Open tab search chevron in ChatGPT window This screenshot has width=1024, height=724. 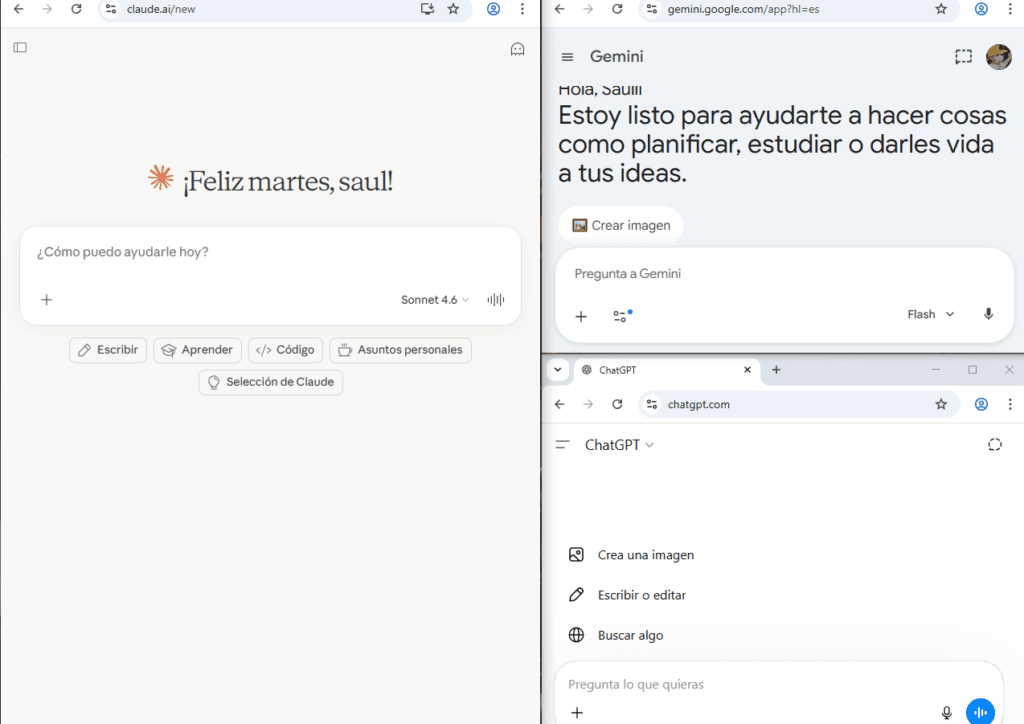(x=558, y=370)
